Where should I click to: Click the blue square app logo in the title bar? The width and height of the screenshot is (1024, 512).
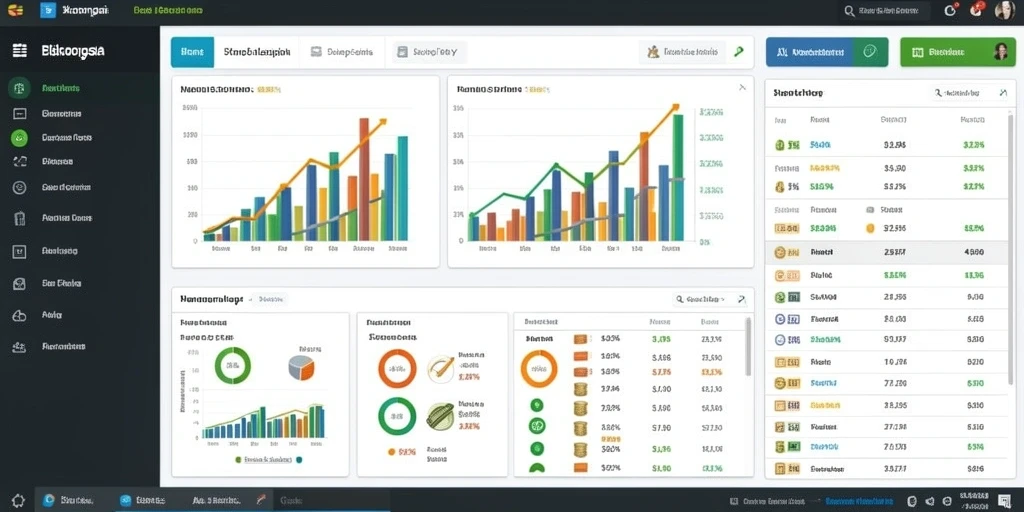tap(48, 10)
